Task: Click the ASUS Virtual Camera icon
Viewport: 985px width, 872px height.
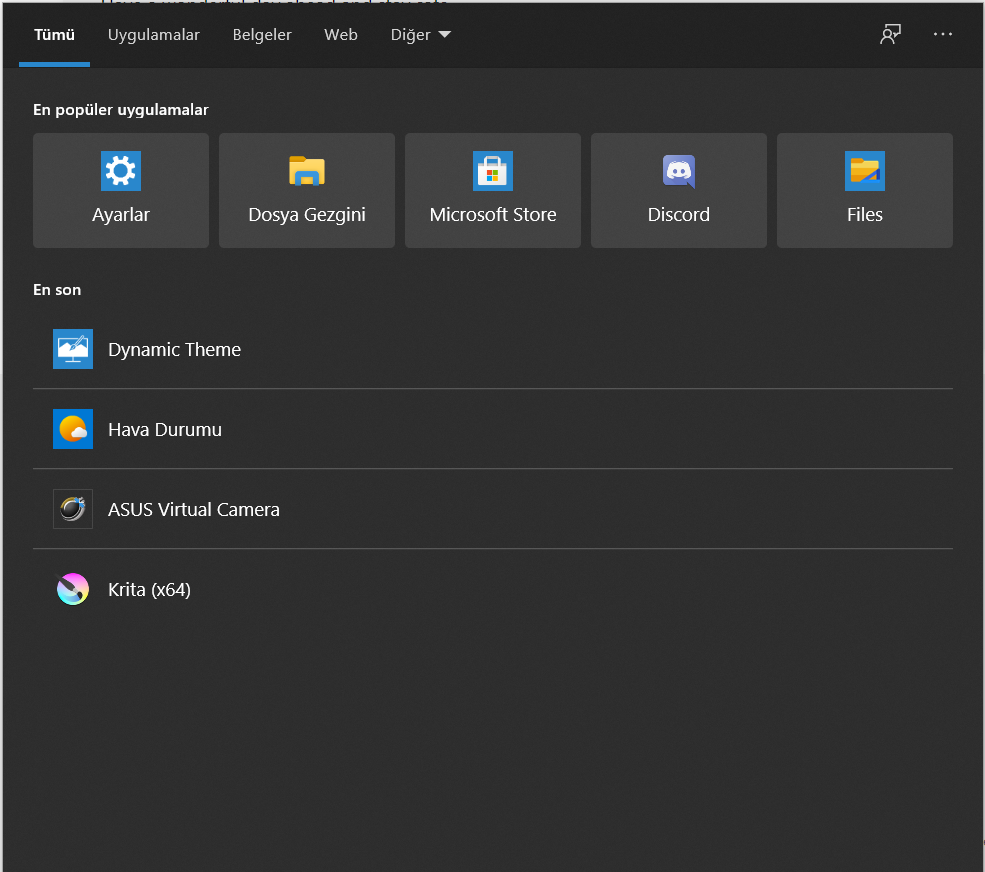Action: pos(73,509)
